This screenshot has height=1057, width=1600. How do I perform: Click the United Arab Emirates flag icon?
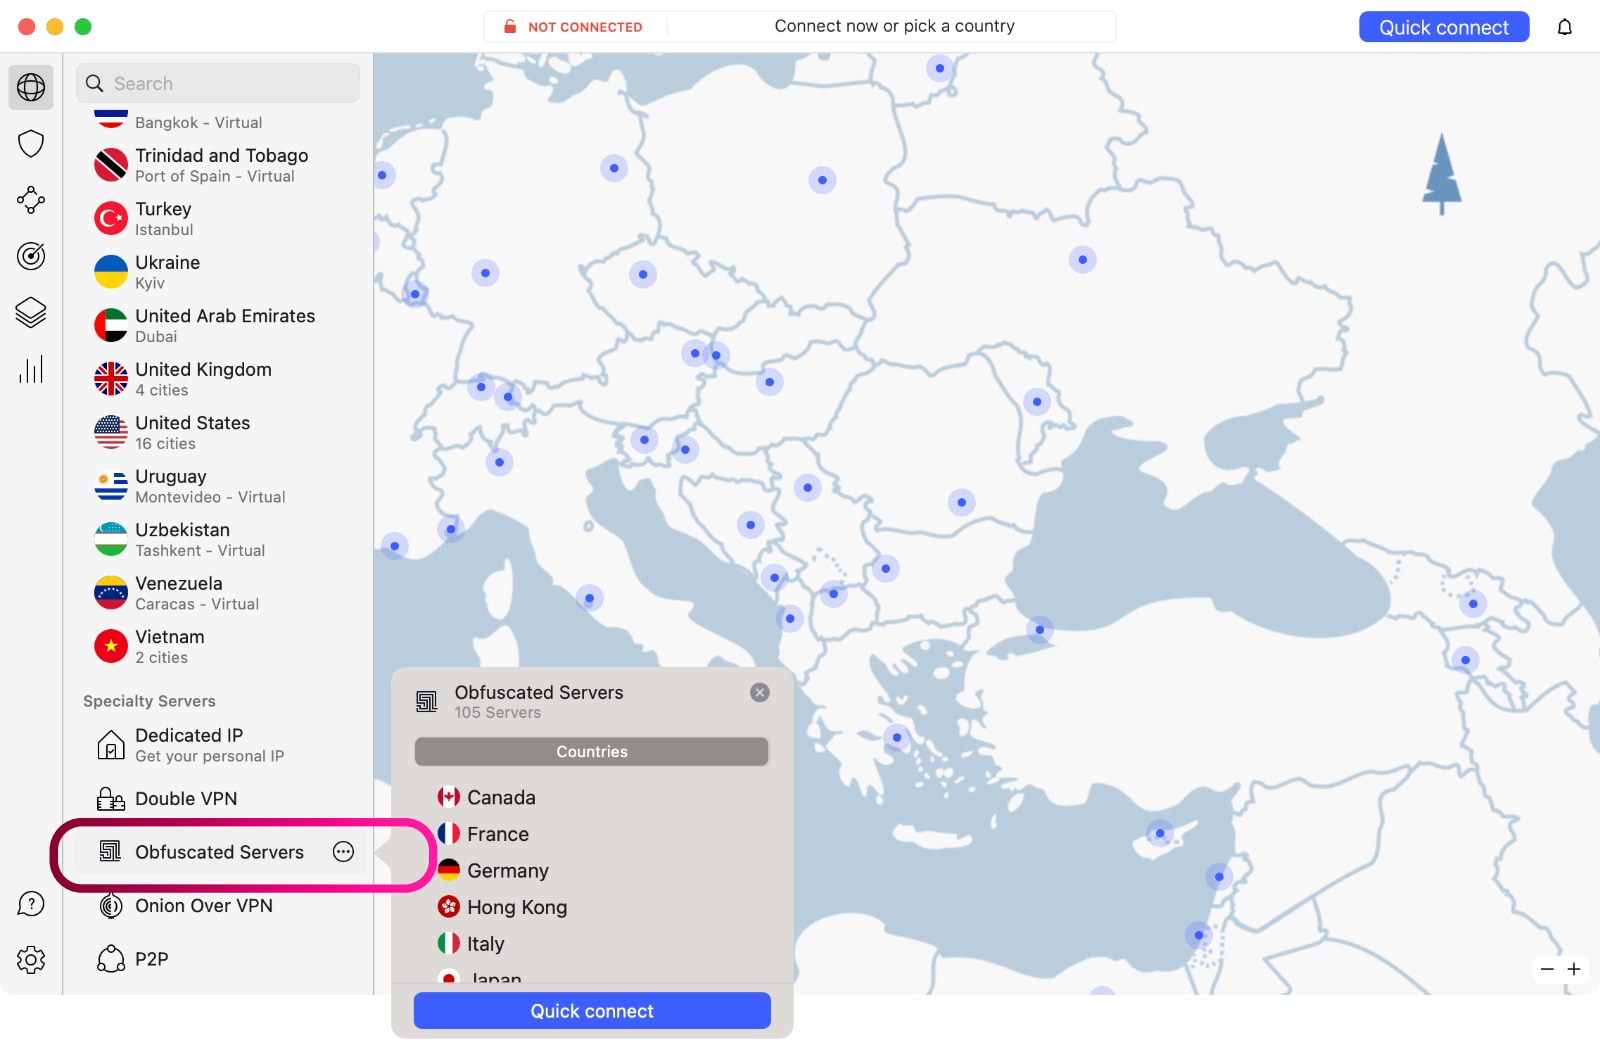(x=111, y=325)
